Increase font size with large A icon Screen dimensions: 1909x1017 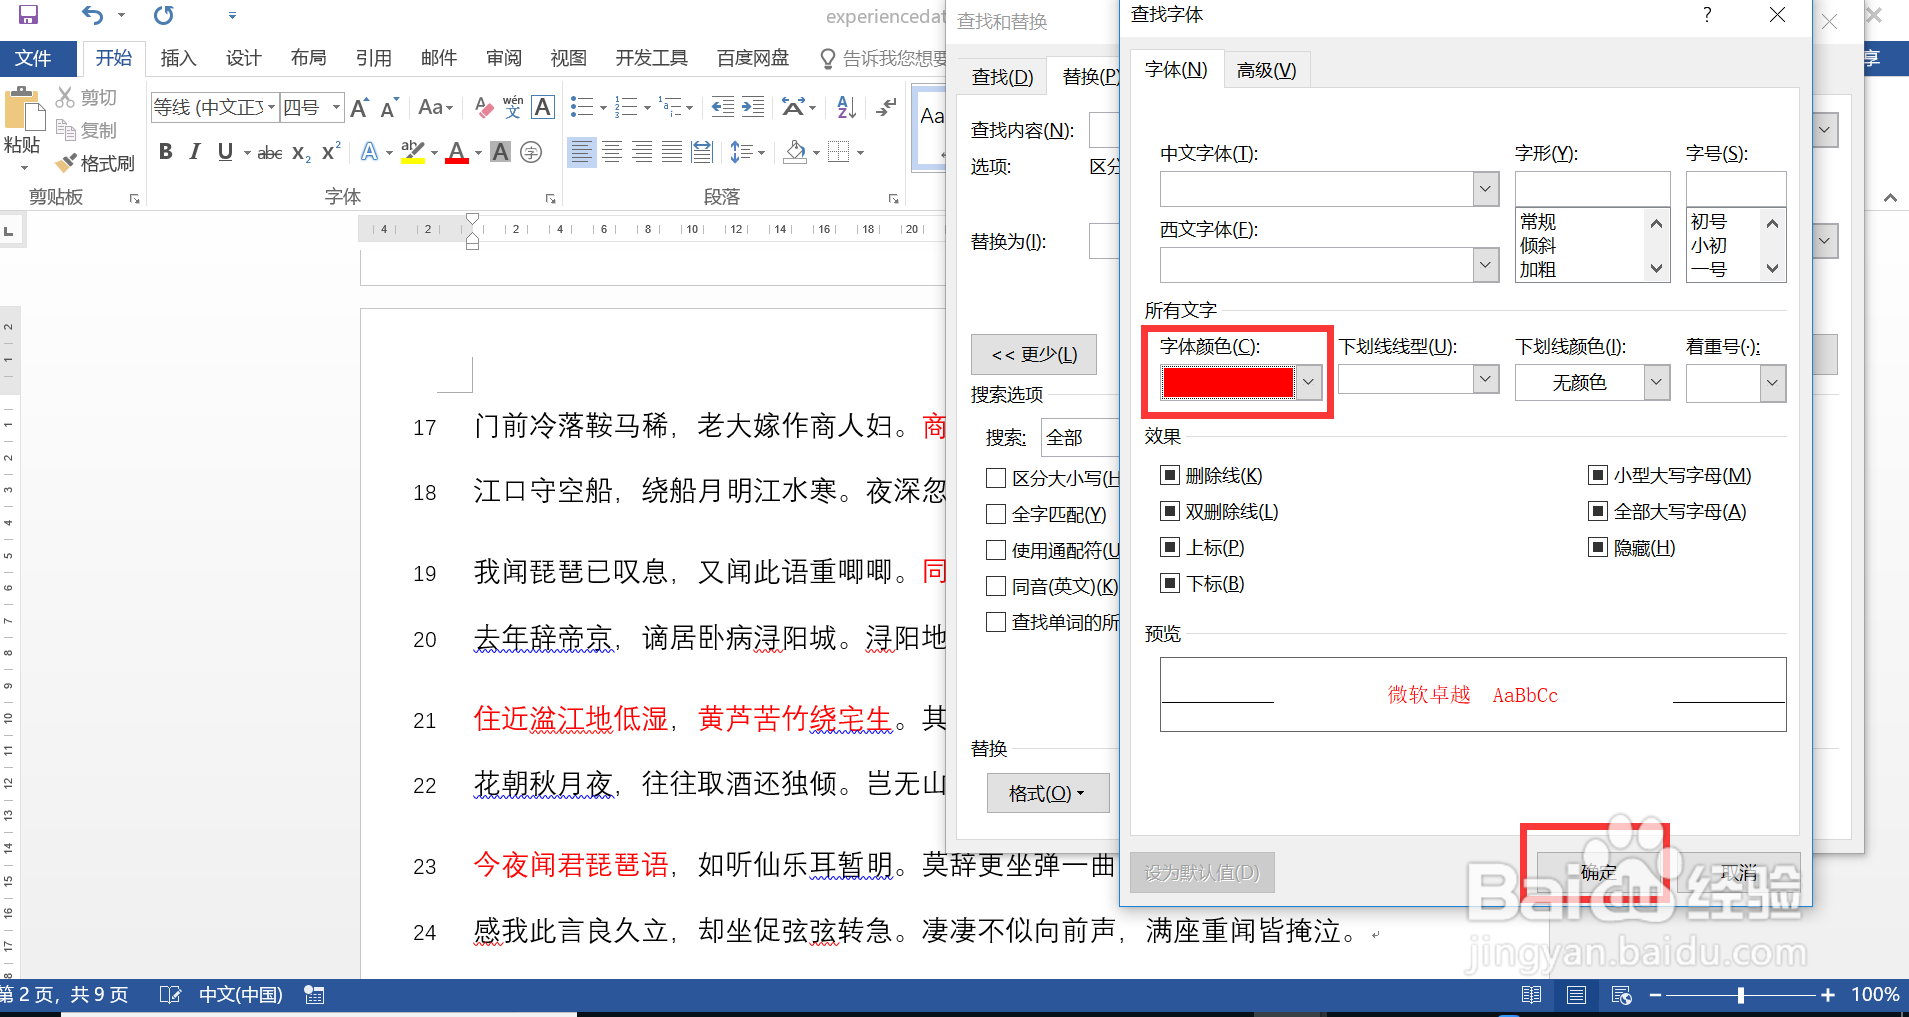360,107
